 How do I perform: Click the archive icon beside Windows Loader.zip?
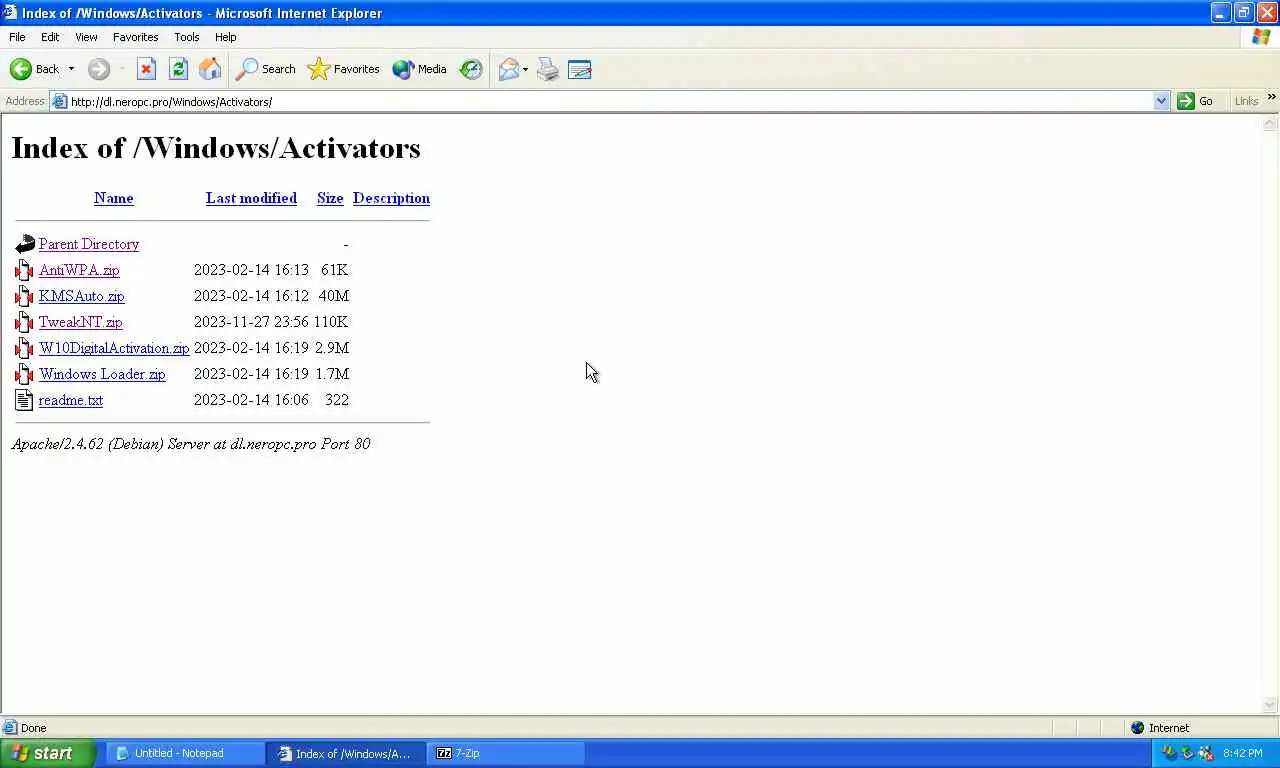[x=25, y=374]
